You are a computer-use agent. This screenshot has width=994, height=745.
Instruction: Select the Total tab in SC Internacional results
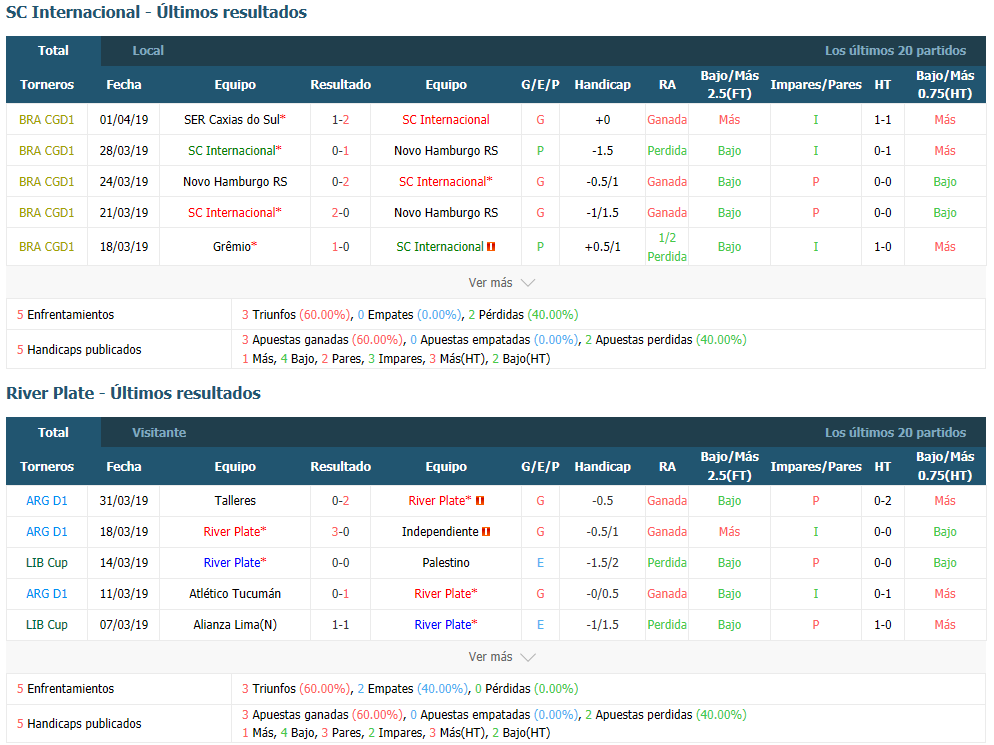click(53, 51)
